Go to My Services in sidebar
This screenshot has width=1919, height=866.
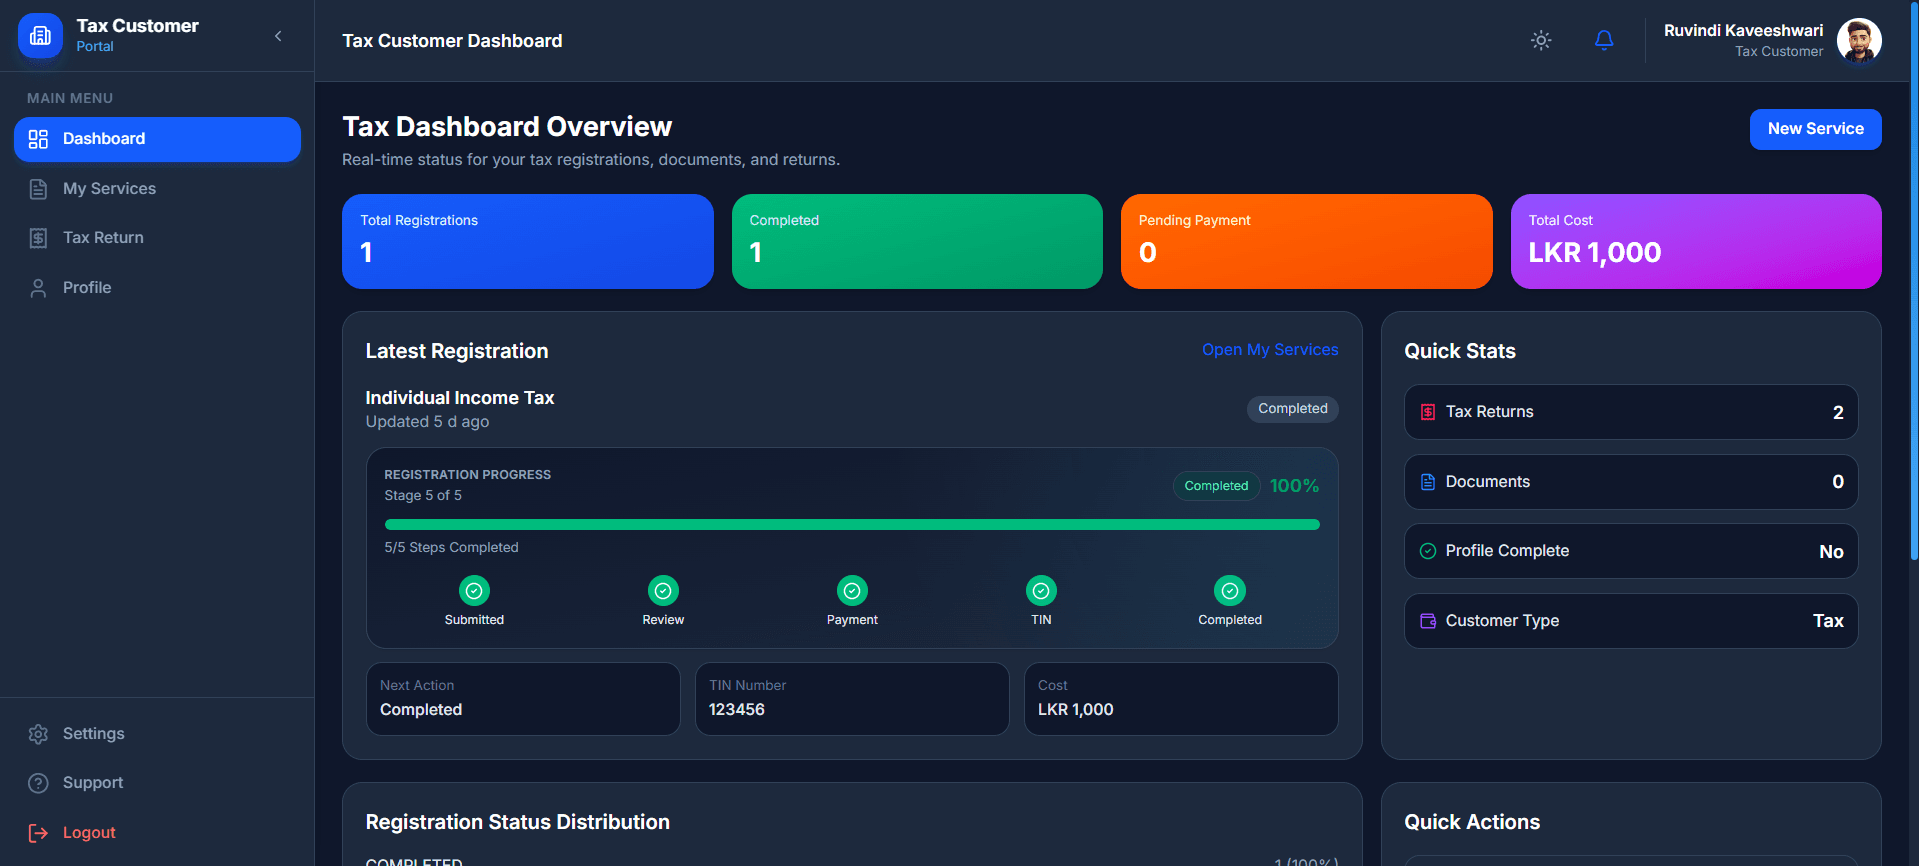click(x=157, y=189)
